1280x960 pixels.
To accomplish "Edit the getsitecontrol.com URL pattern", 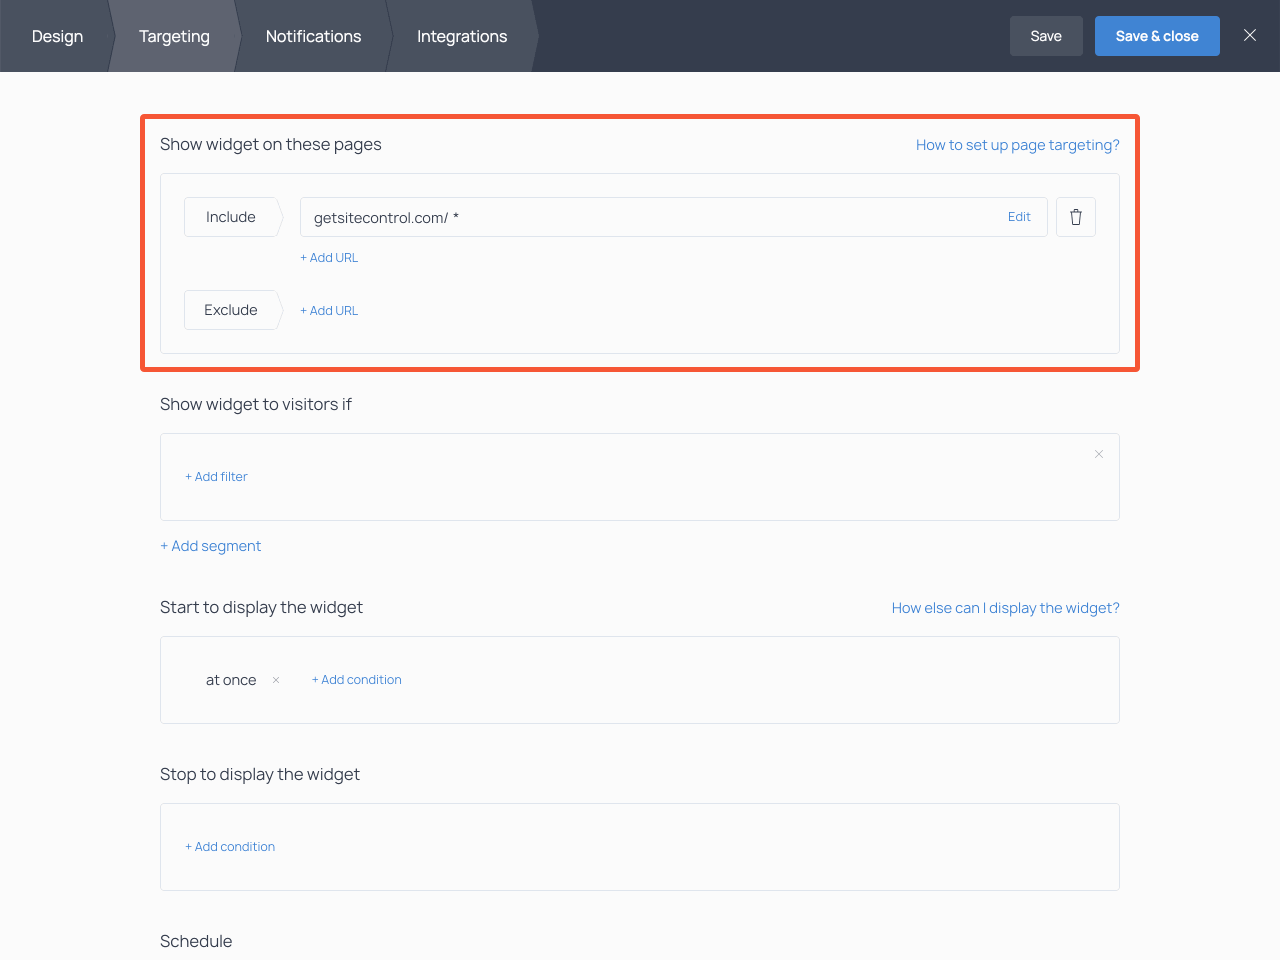I will pos(1019,216).
